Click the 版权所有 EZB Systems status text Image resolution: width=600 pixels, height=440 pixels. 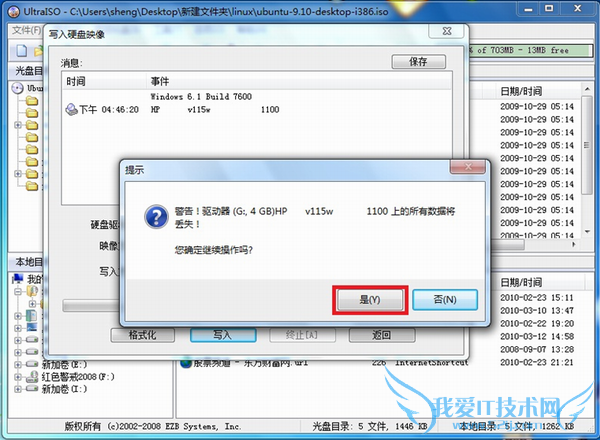pos(153,427)
